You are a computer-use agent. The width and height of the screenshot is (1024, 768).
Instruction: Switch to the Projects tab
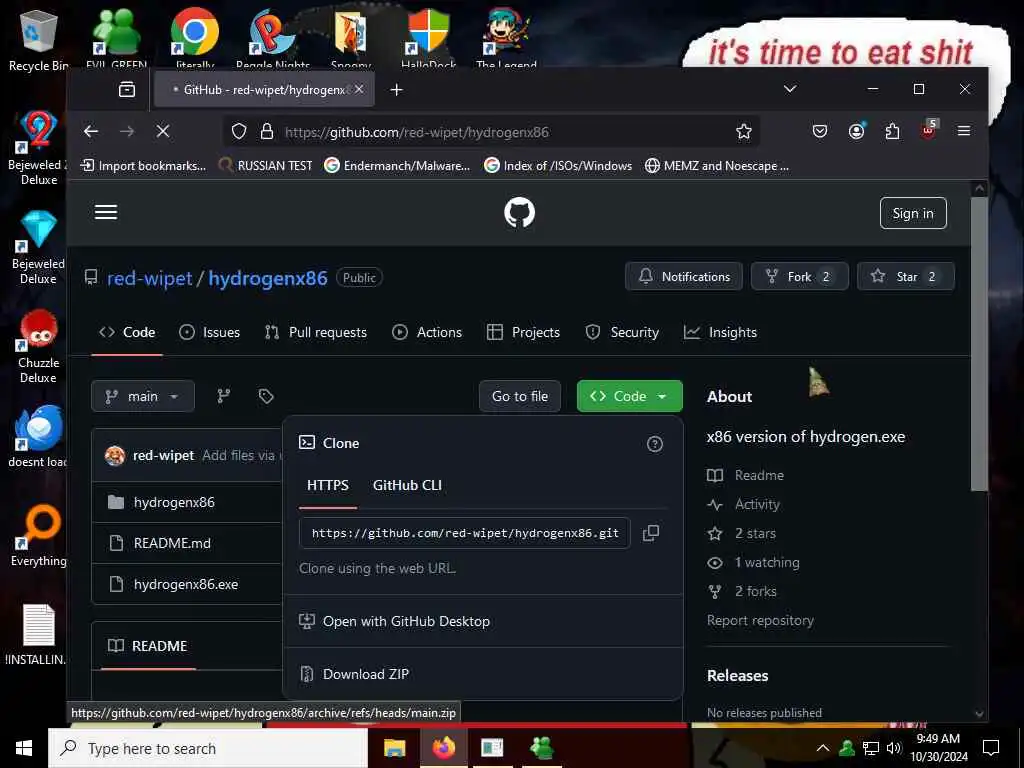[523, 332]
